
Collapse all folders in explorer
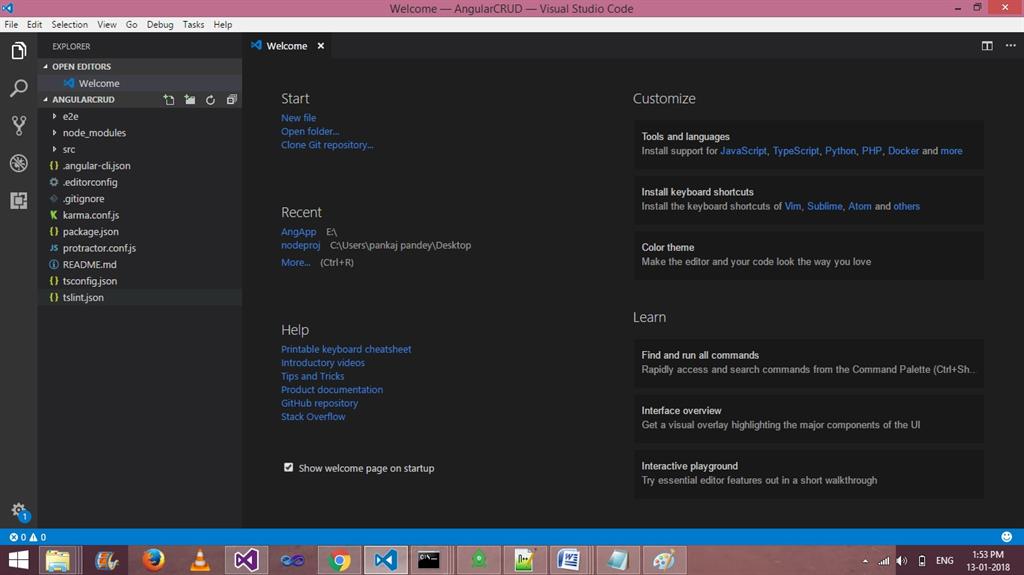231,100
